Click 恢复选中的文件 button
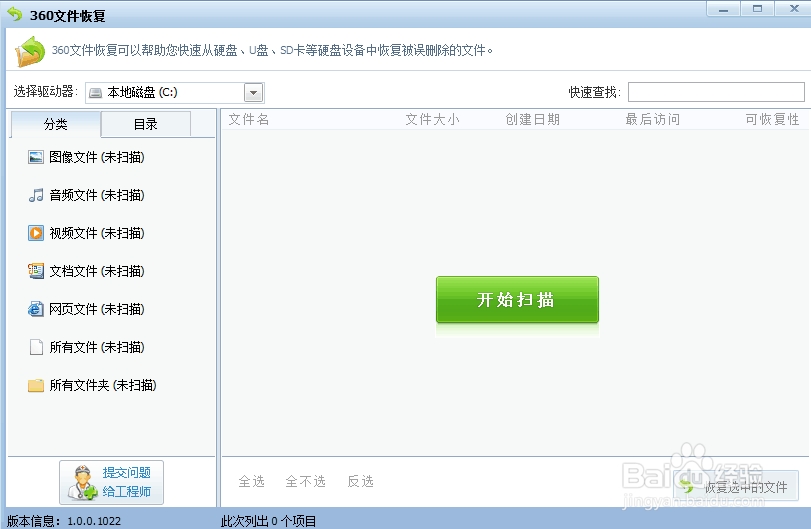 (x=736, y=487)
